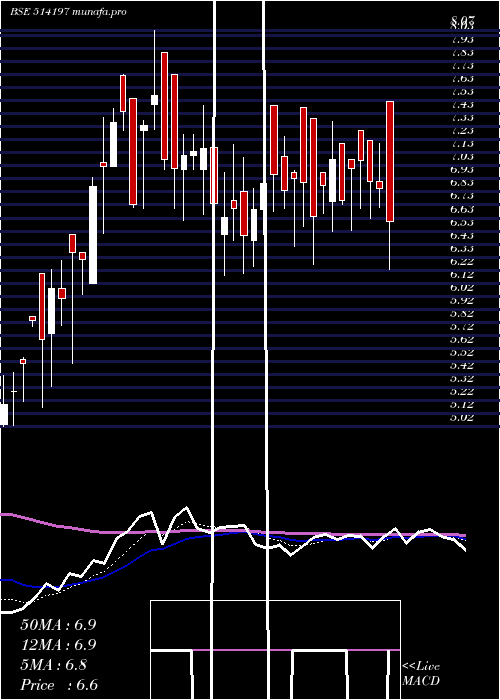Click the 6.33 price axis label
Image resolution: width=500 pixels, height=700 pixels.
point(462,248)
